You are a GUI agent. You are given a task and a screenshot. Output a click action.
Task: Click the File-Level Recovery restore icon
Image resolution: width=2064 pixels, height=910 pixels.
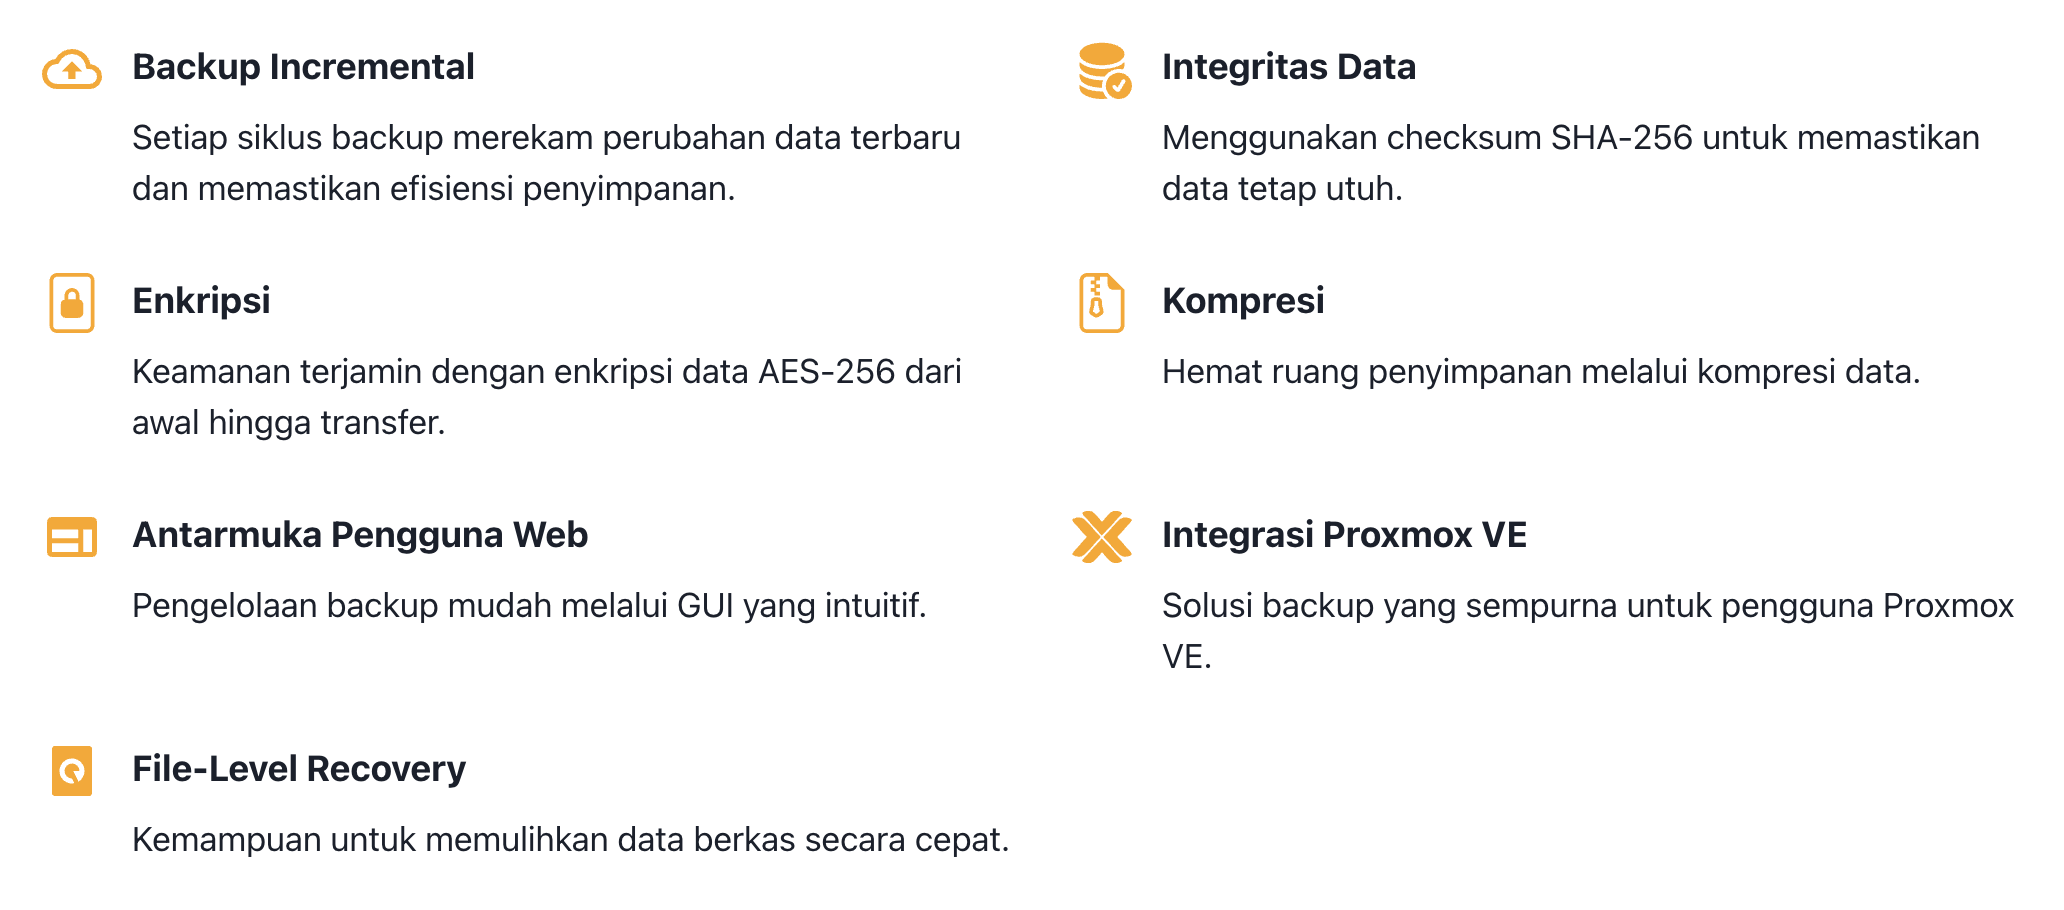point(72,771)
